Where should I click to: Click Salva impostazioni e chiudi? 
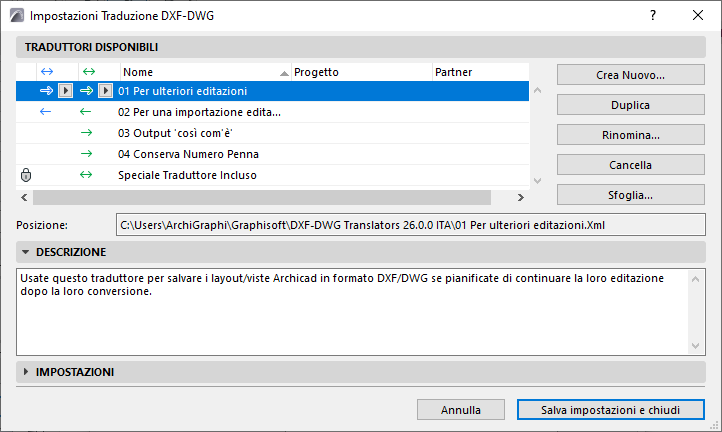click(610, 410)
